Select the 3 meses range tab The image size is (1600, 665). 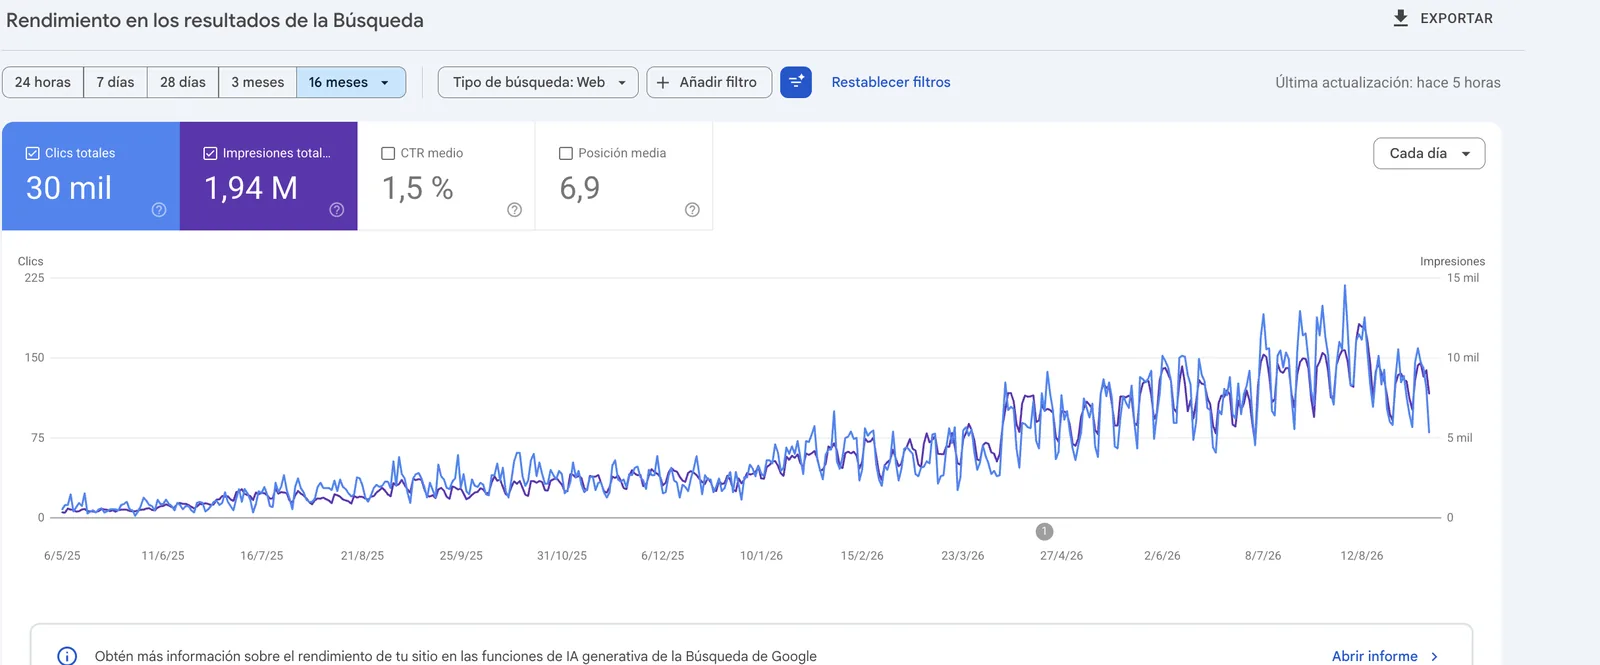click(258, 82)
